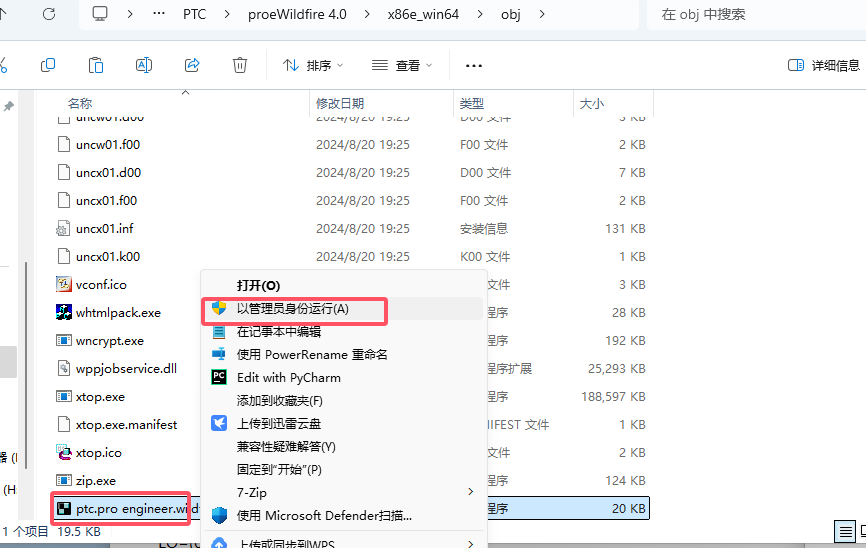The width and height of the screenshot is (866, 548).
Task: Click the Copy toolbar icon
Action: [x=48, y=65]
